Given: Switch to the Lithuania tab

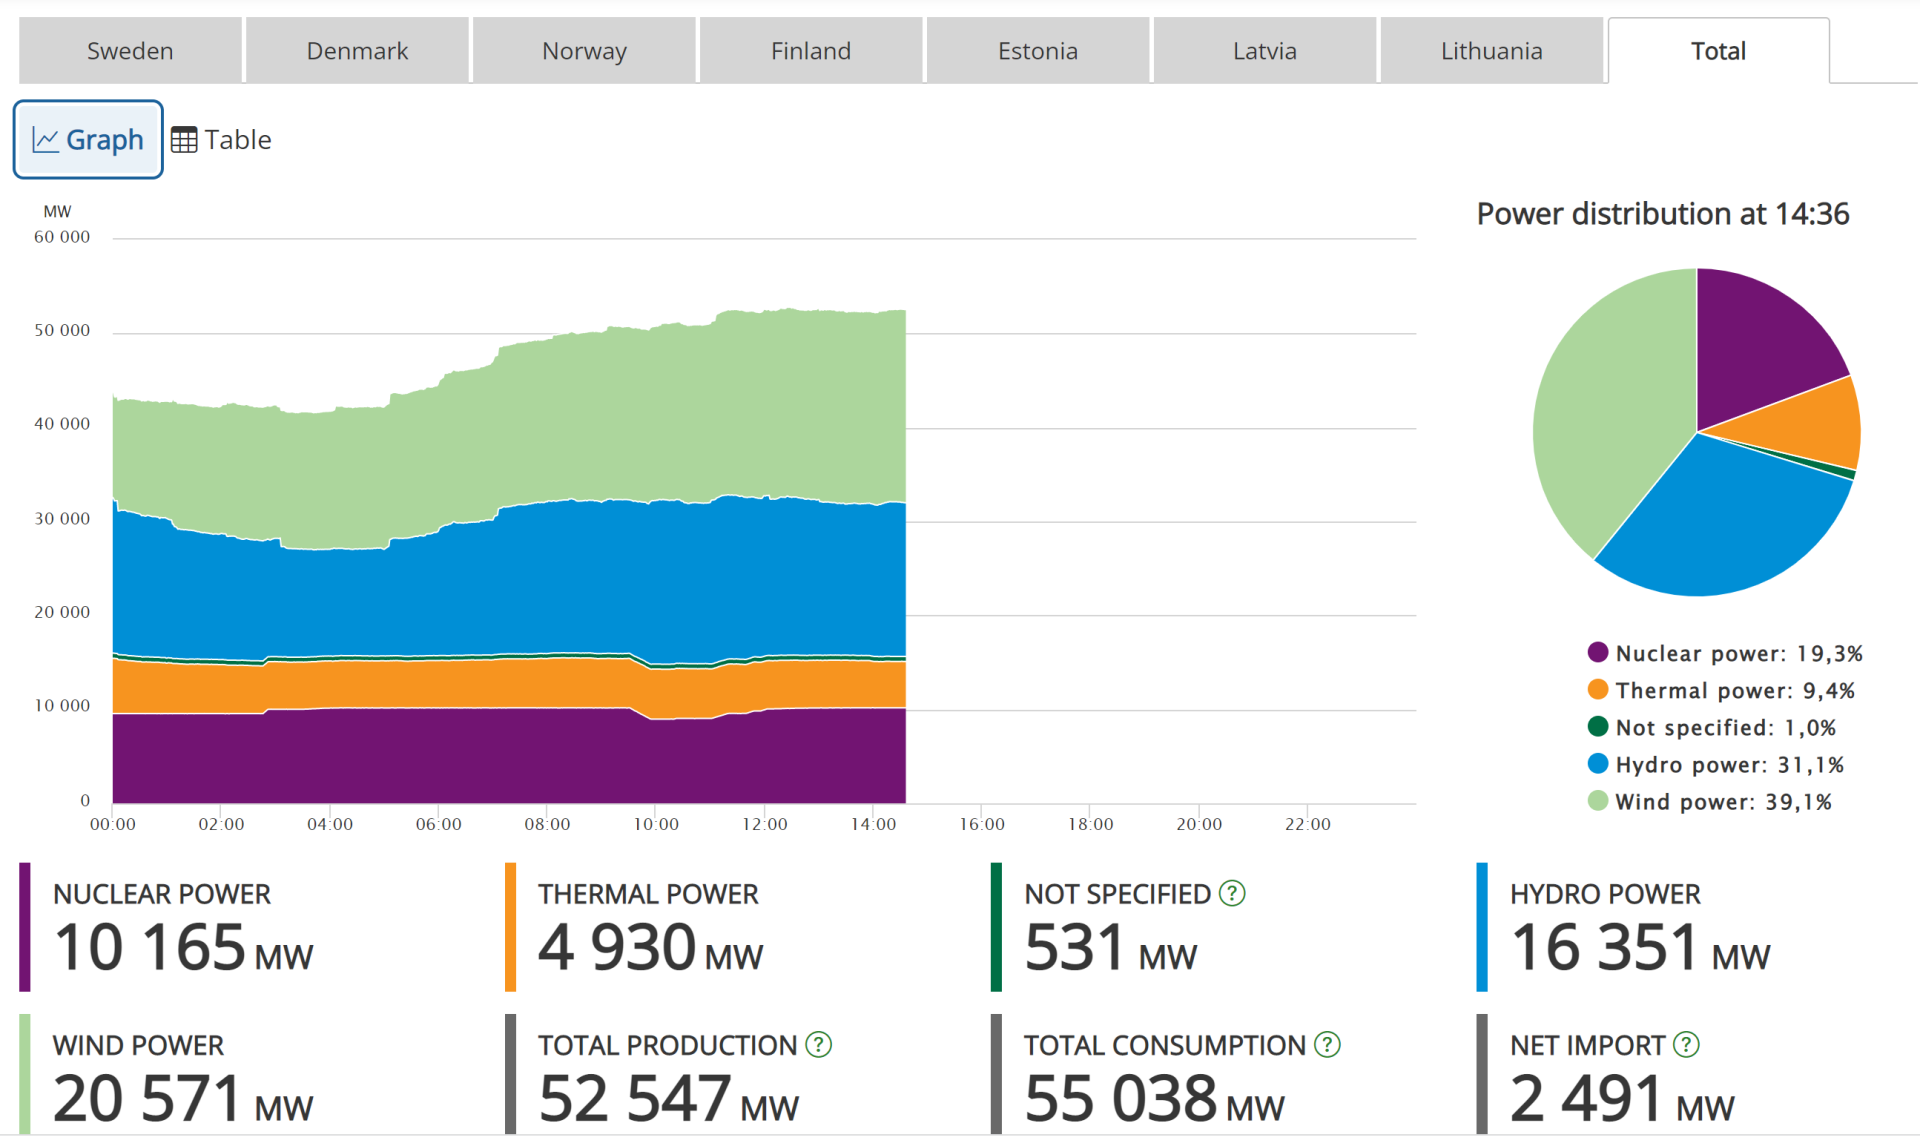Looking at the screenshot, I should click(1492, 51).
